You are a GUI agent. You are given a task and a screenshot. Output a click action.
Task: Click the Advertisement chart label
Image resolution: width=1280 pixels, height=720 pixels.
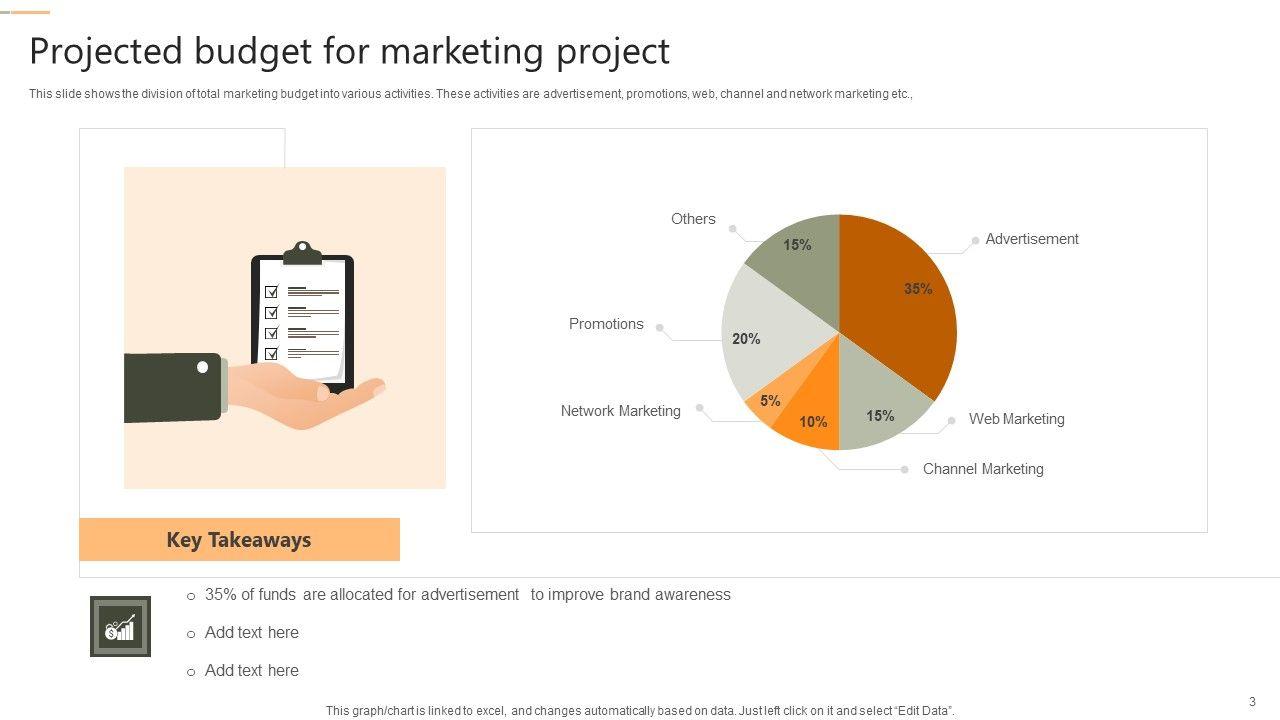[1031, 239]
